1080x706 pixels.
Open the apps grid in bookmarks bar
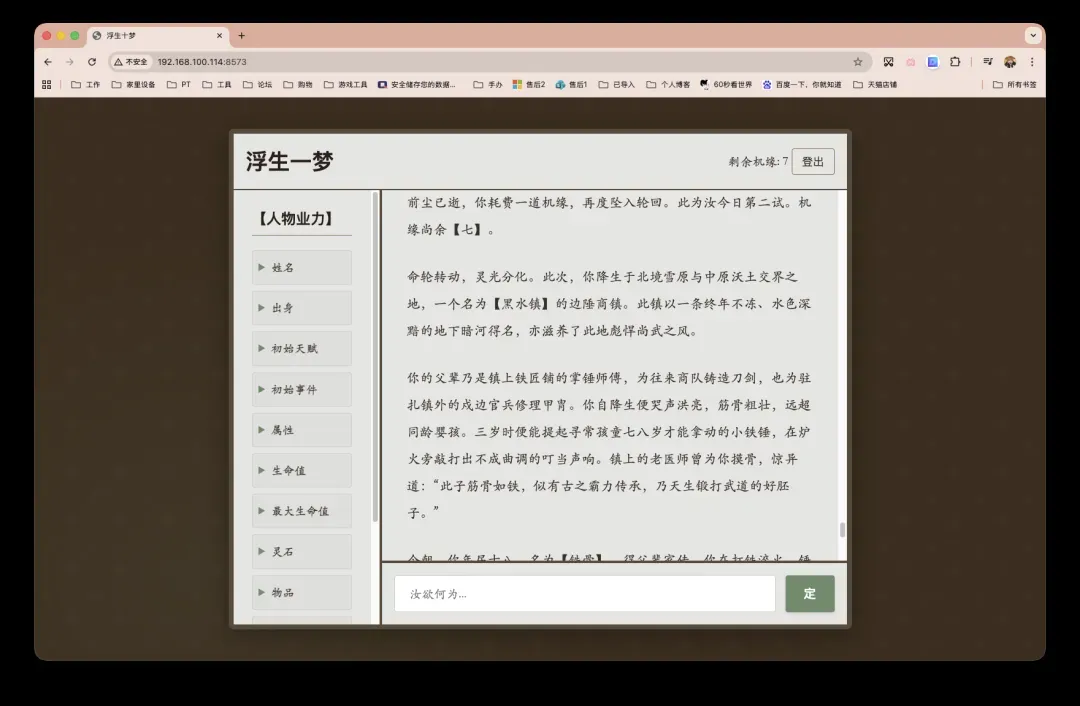(x=46, y=85)
